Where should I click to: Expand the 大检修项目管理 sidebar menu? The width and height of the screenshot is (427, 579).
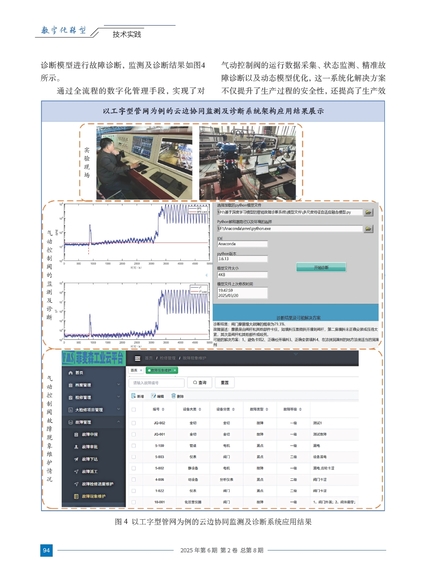click(x=94, y=410)
